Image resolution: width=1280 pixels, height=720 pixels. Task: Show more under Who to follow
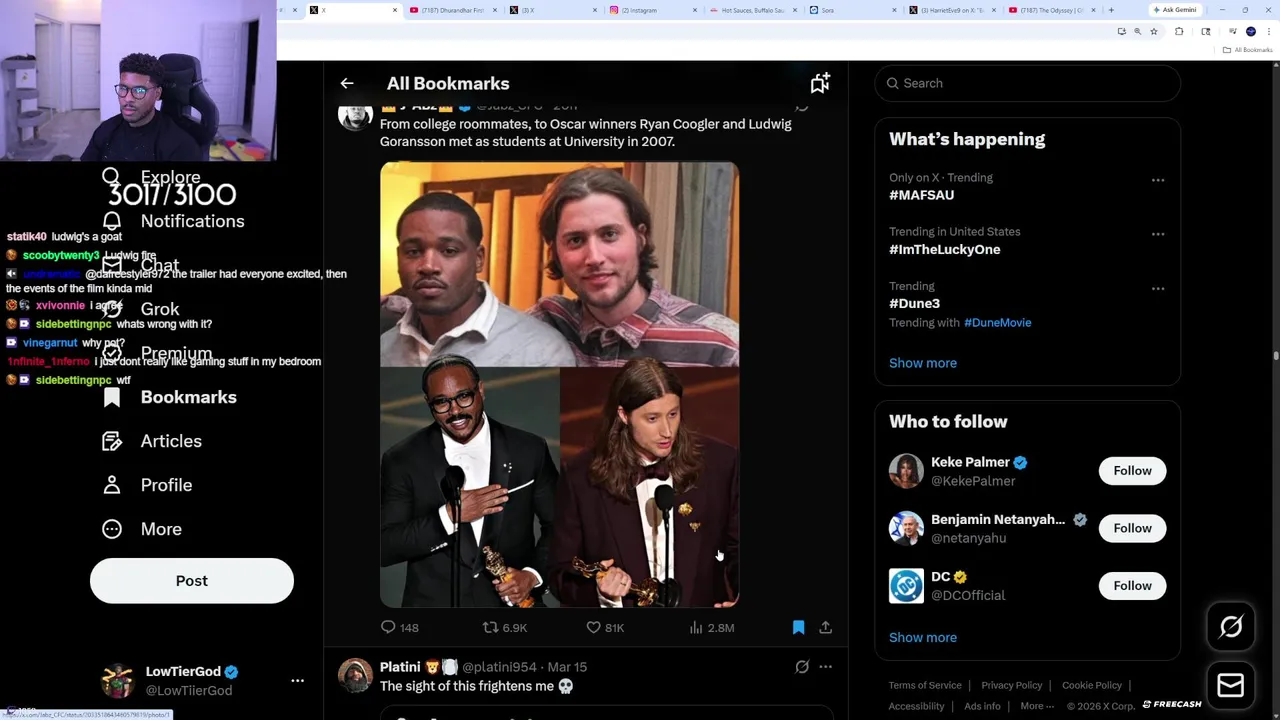pos(923,638)
